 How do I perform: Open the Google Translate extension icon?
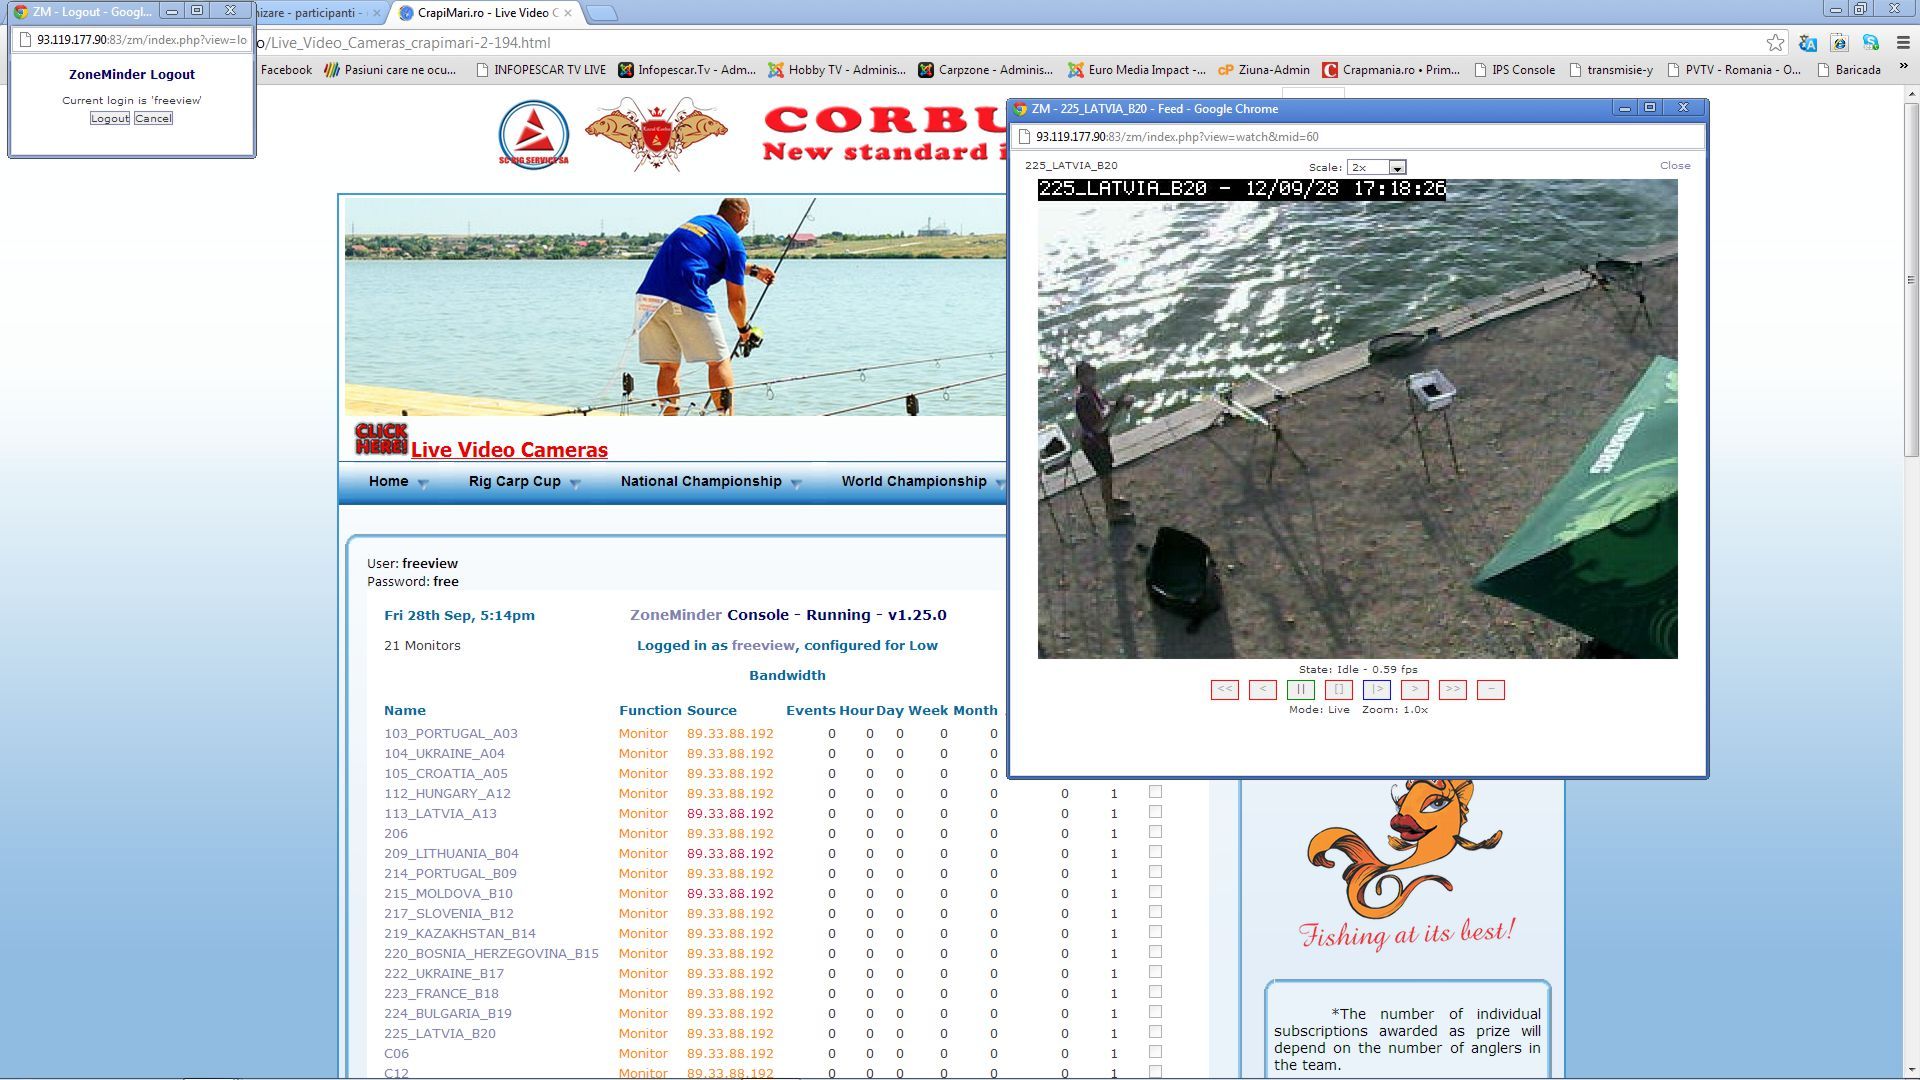1807,43
